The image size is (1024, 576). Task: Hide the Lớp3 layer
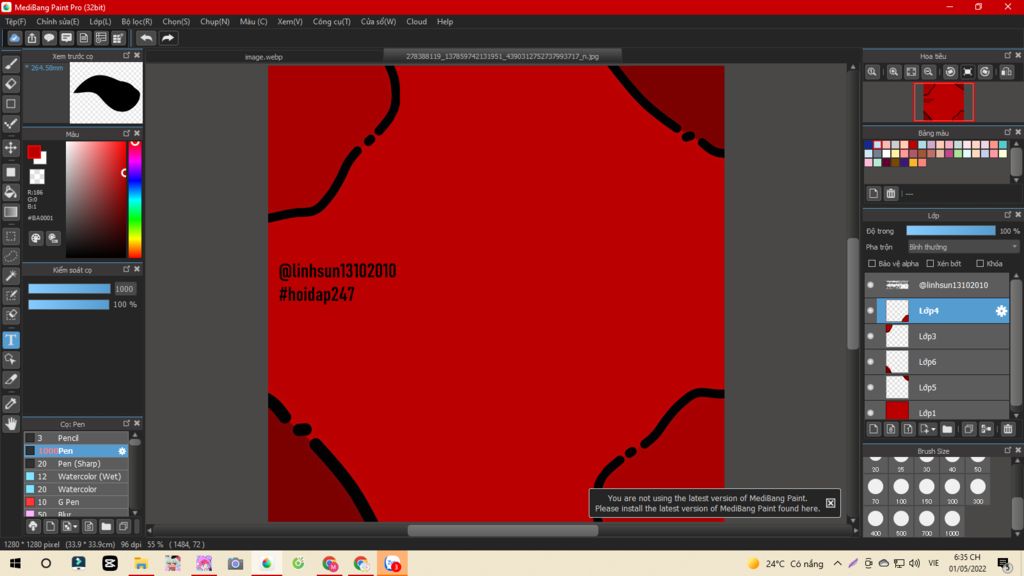(x=871, y=336)
